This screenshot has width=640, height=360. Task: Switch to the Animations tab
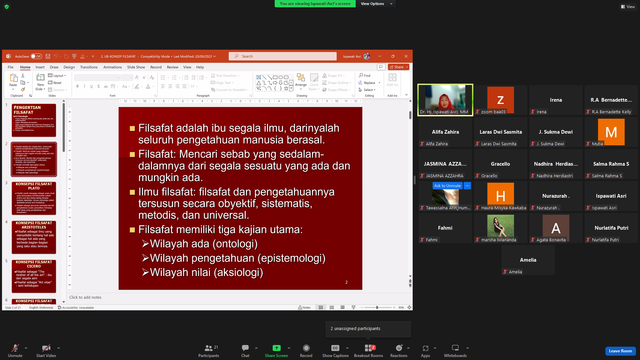coord(112,67)
